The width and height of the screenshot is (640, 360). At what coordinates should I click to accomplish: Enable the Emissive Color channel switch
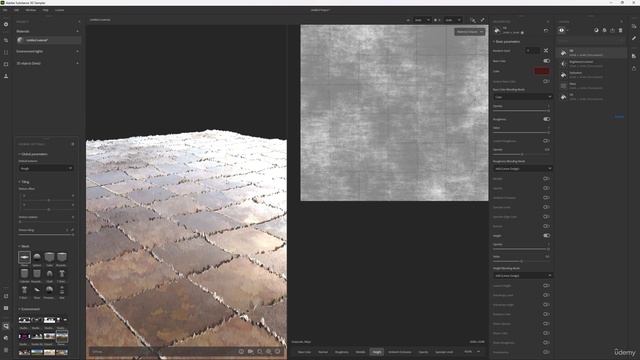(x=547, y=314)
